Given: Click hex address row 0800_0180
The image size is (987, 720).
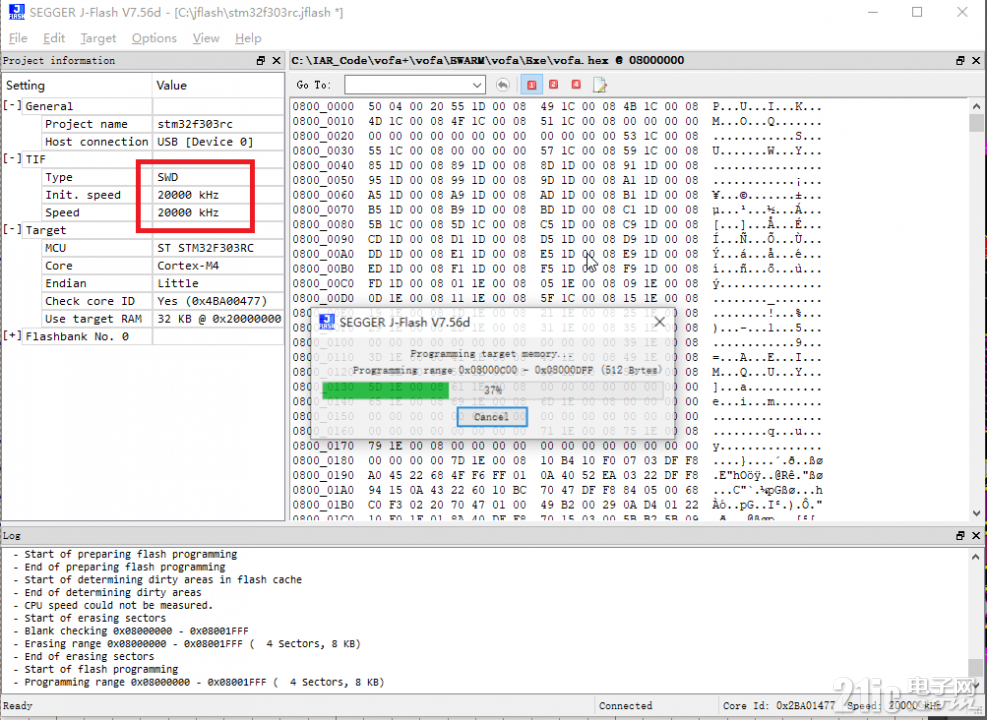Looking at the screenshot, I should click(x=324, y=461).
